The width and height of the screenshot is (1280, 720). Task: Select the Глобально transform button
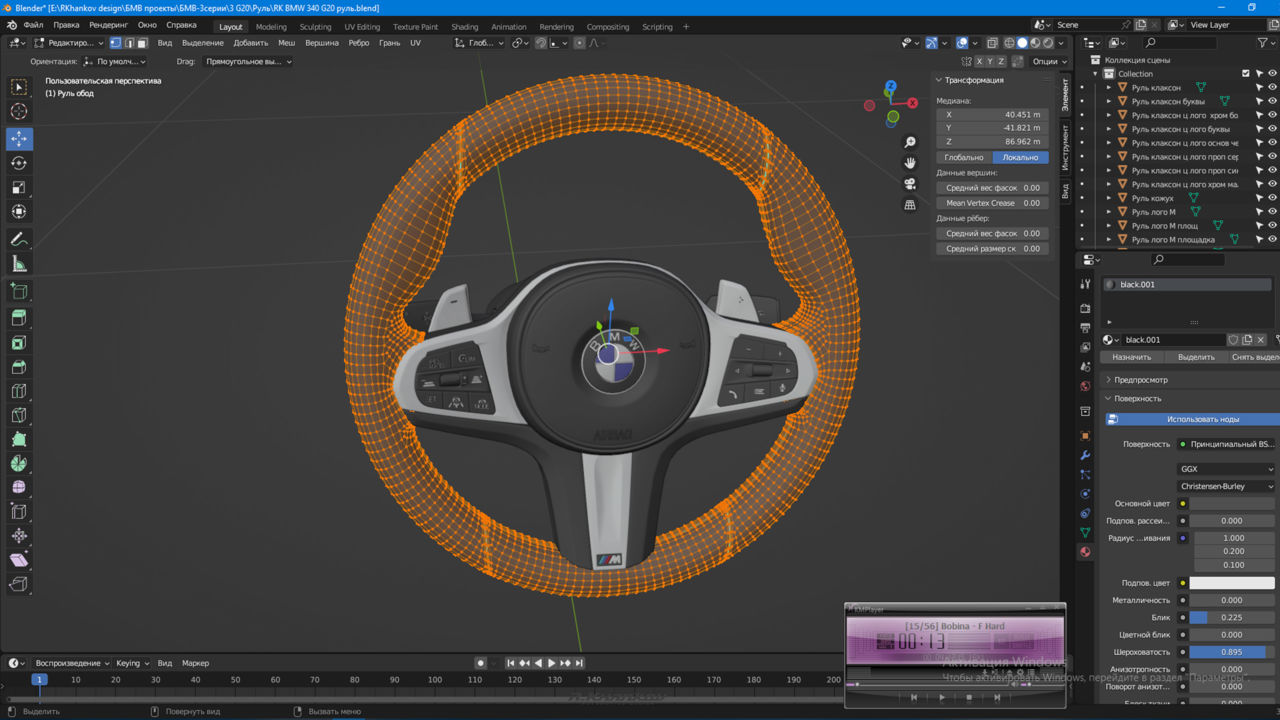point(964,157)
